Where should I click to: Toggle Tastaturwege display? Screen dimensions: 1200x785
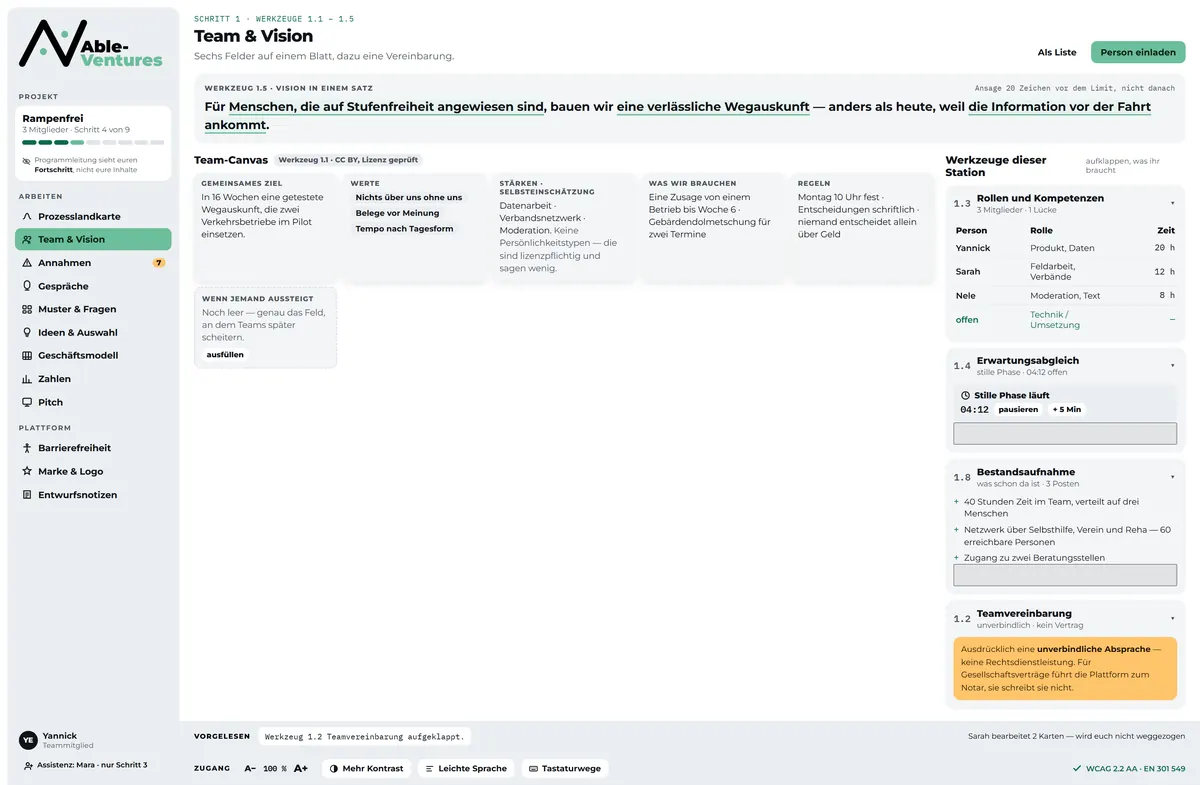tap(565, 768)
